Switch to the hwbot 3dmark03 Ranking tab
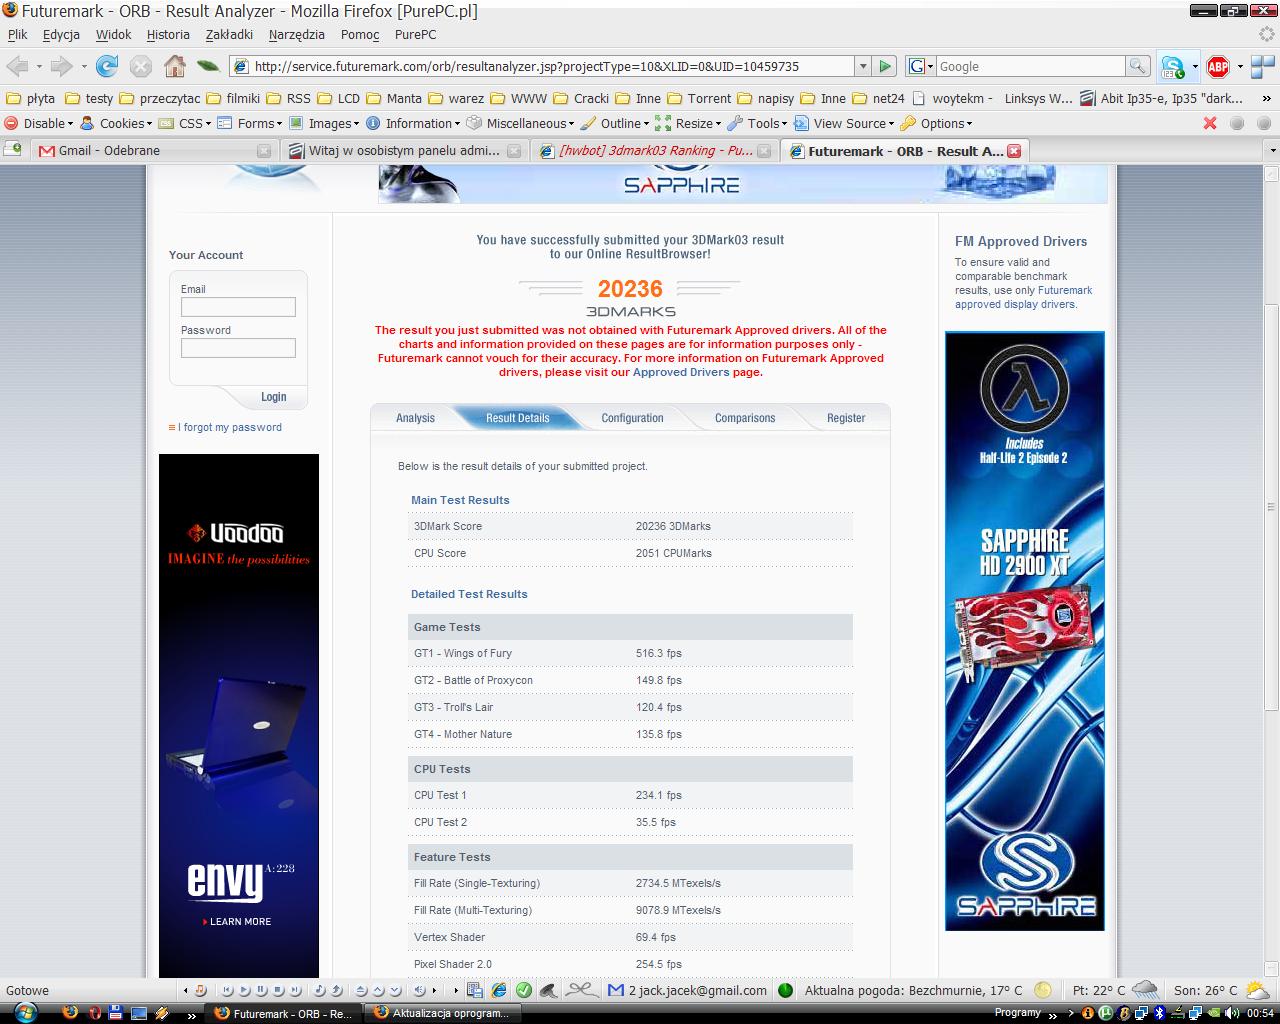Viewport: 1280px width, 1024px height. 653,151
